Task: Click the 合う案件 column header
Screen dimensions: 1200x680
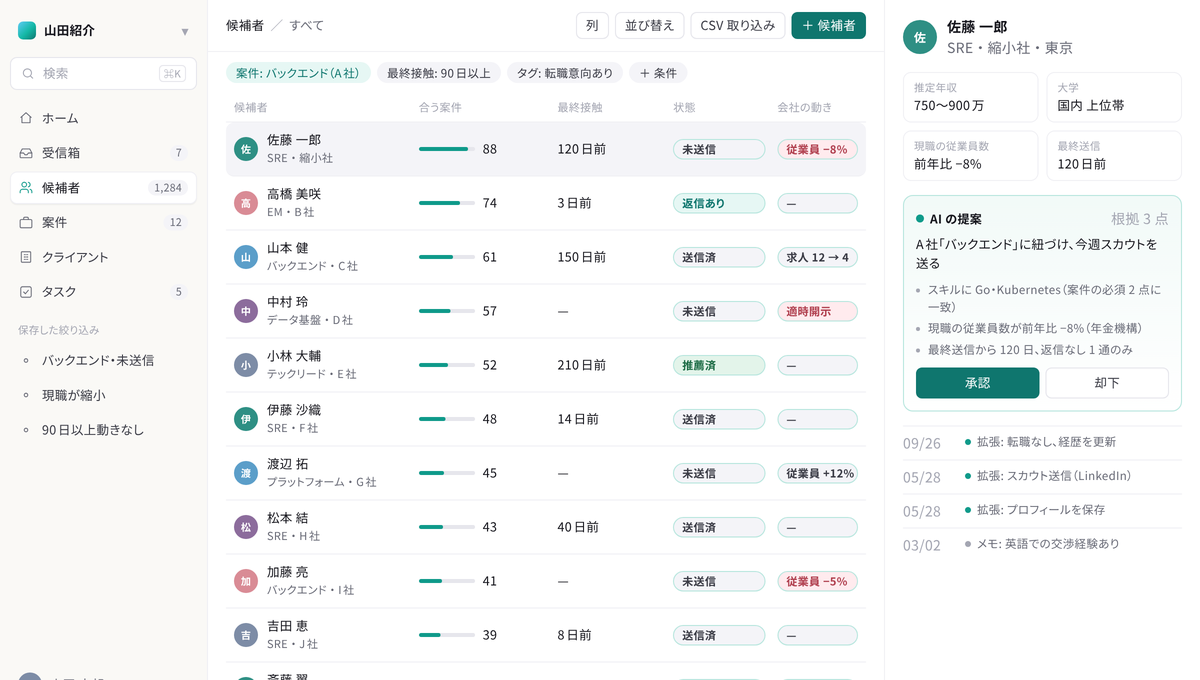Action: (x=440, y=107)
